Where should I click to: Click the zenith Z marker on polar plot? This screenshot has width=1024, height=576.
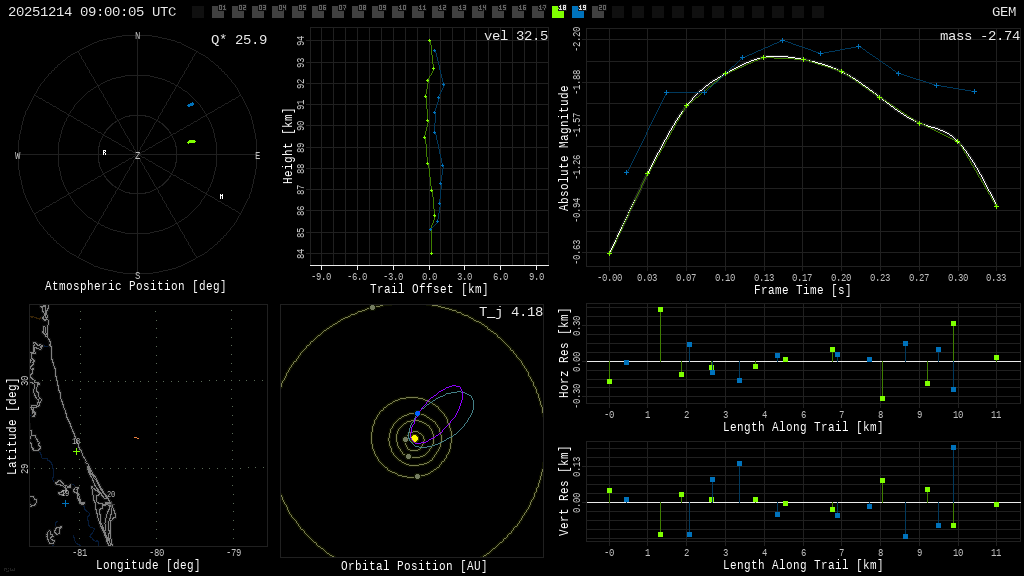pos(138,156)
